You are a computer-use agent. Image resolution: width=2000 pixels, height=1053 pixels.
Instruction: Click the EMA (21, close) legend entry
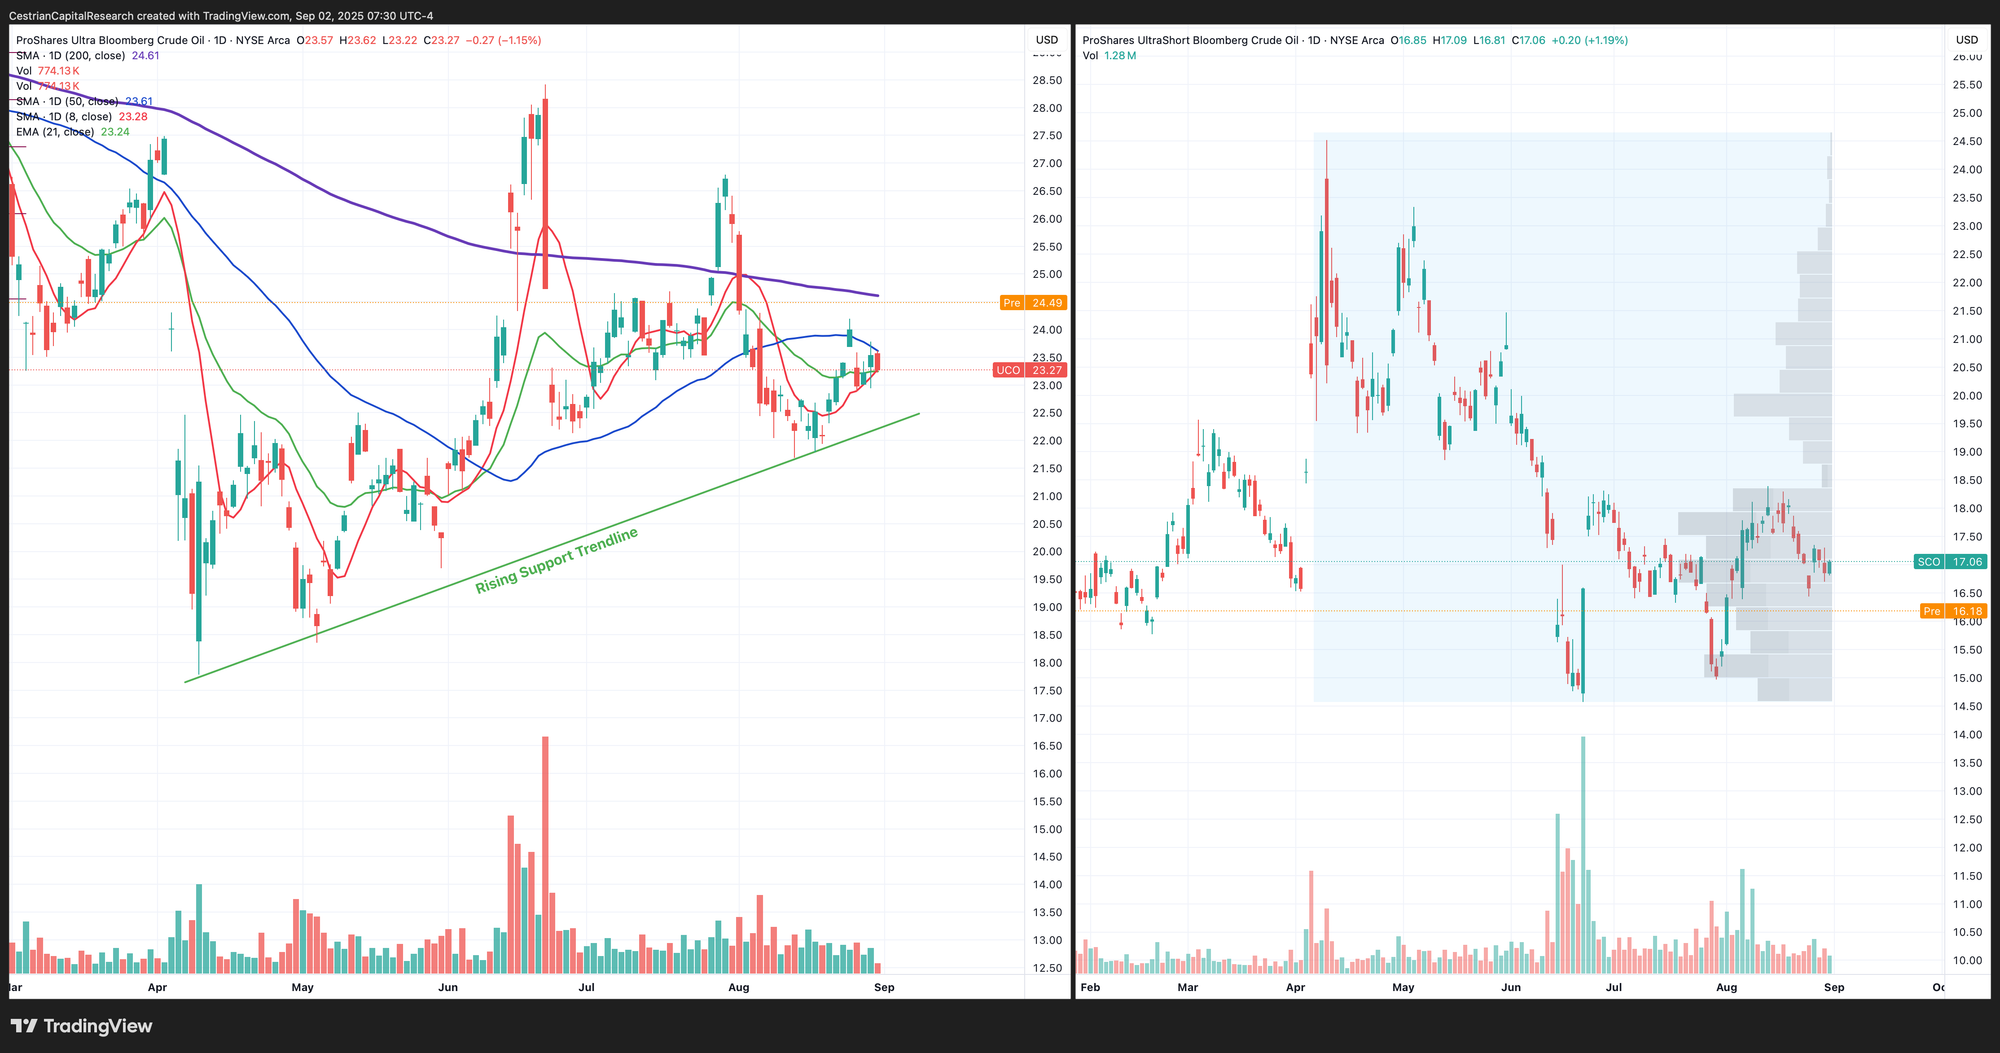[x=56, y=132]
